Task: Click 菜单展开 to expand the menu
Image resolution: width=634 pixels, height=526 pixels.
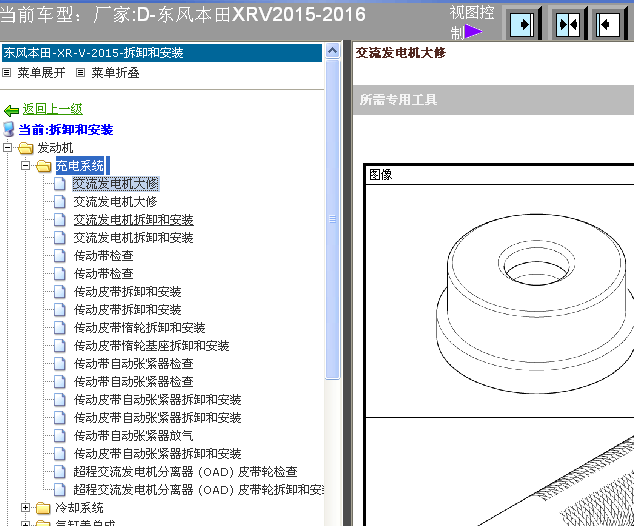Action: 41,73
